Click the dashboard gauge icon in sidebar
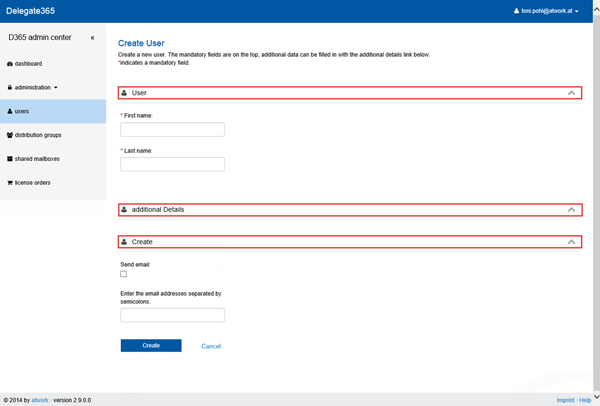 pyautogui.click(x=10, y=63)
